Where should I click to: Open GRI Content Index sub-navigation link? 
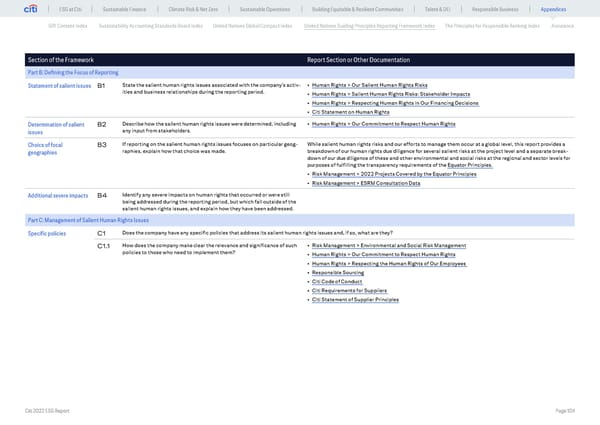pyautogui.click(x=56, y=26)
